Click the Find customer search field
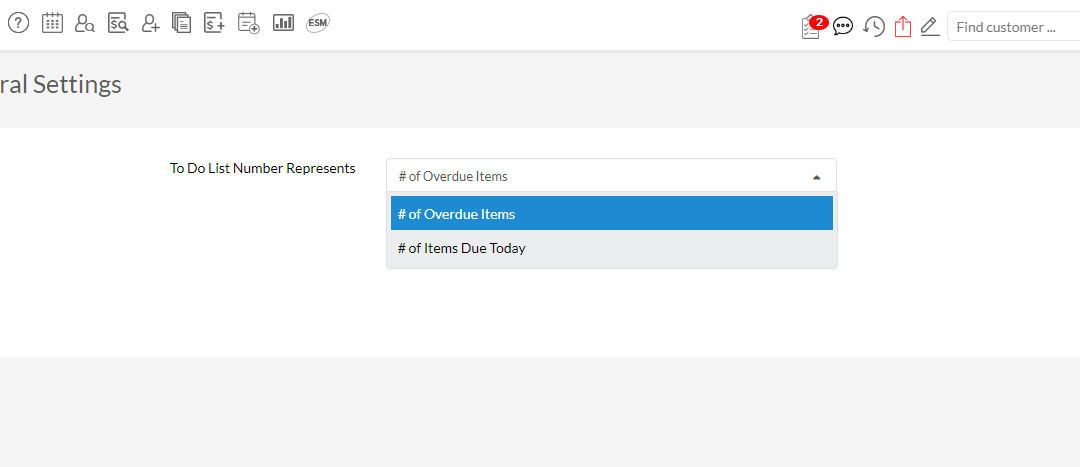The width and height of the screenshot is (1080, 467). [x=1012, y=27]
